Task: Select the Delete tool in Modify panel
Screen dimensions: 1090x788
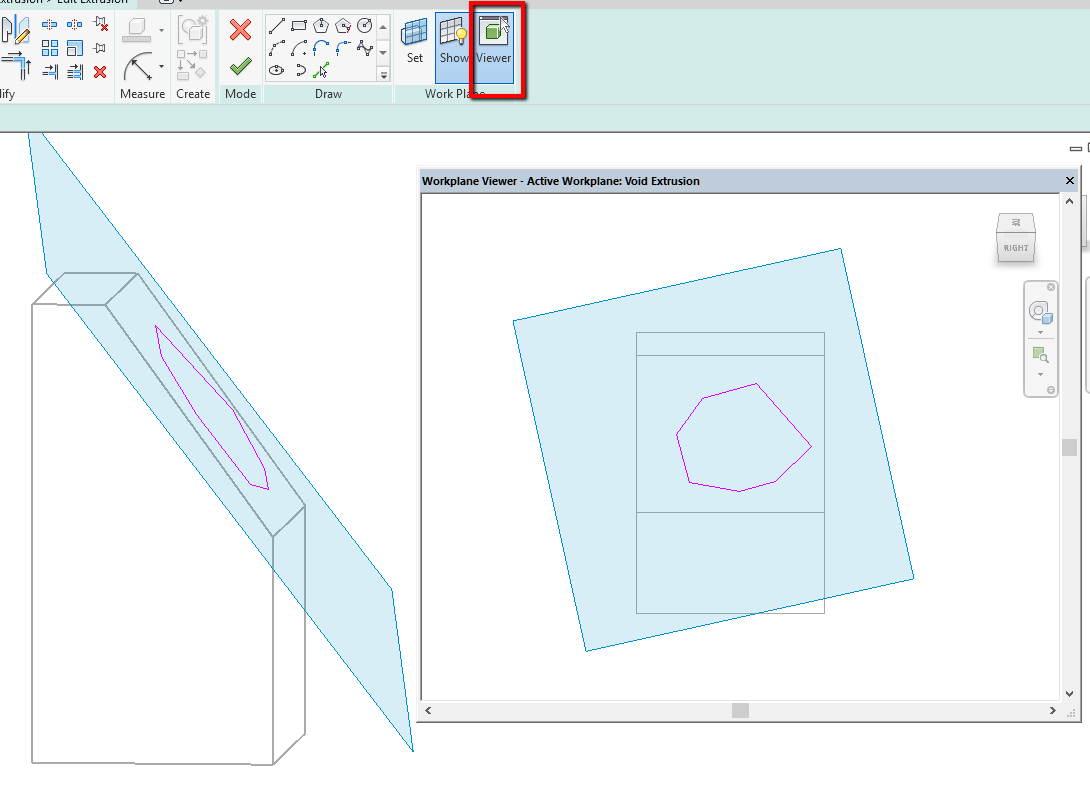Action: click(x=101, y=71)
